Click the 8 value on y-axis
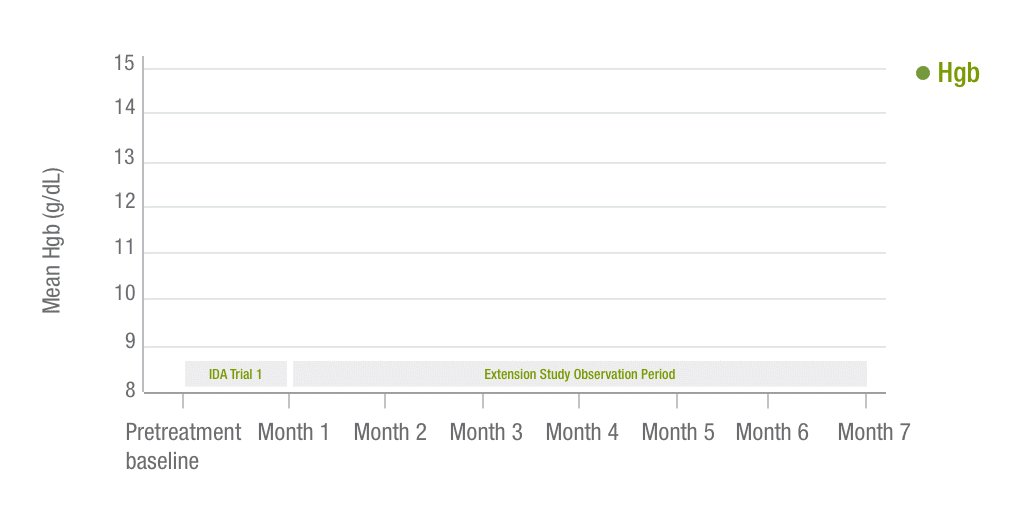Image resolution: width=1034 pixels, height=524 pixels. click(130, 390)
